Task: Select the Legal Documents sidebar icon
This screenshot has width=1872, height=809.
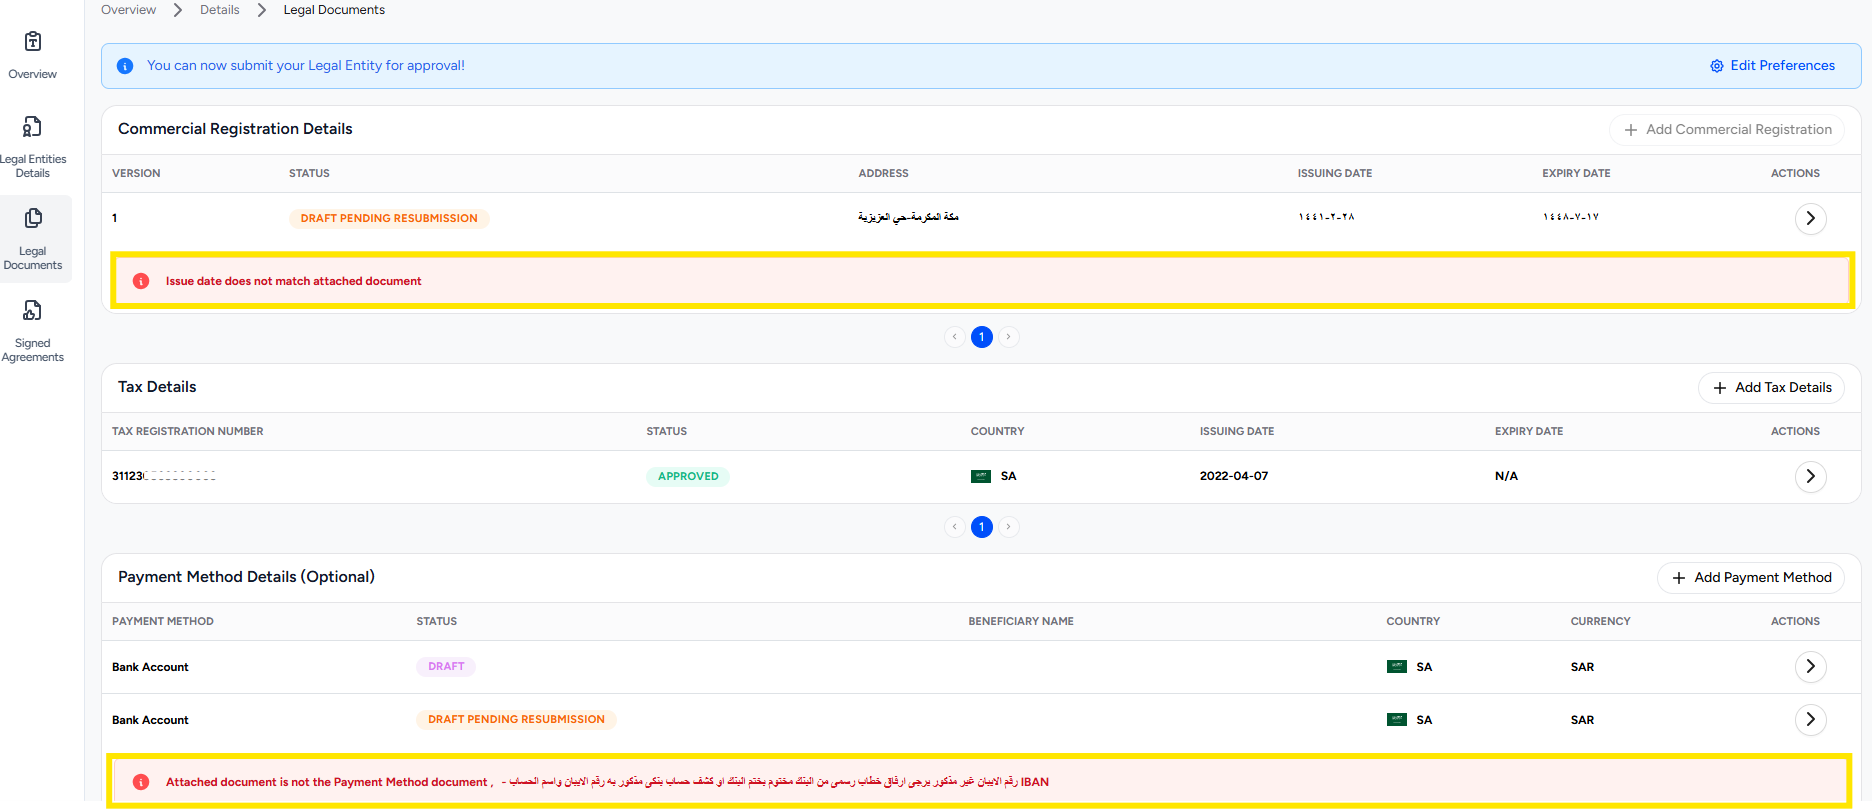Action: (33, 219)
